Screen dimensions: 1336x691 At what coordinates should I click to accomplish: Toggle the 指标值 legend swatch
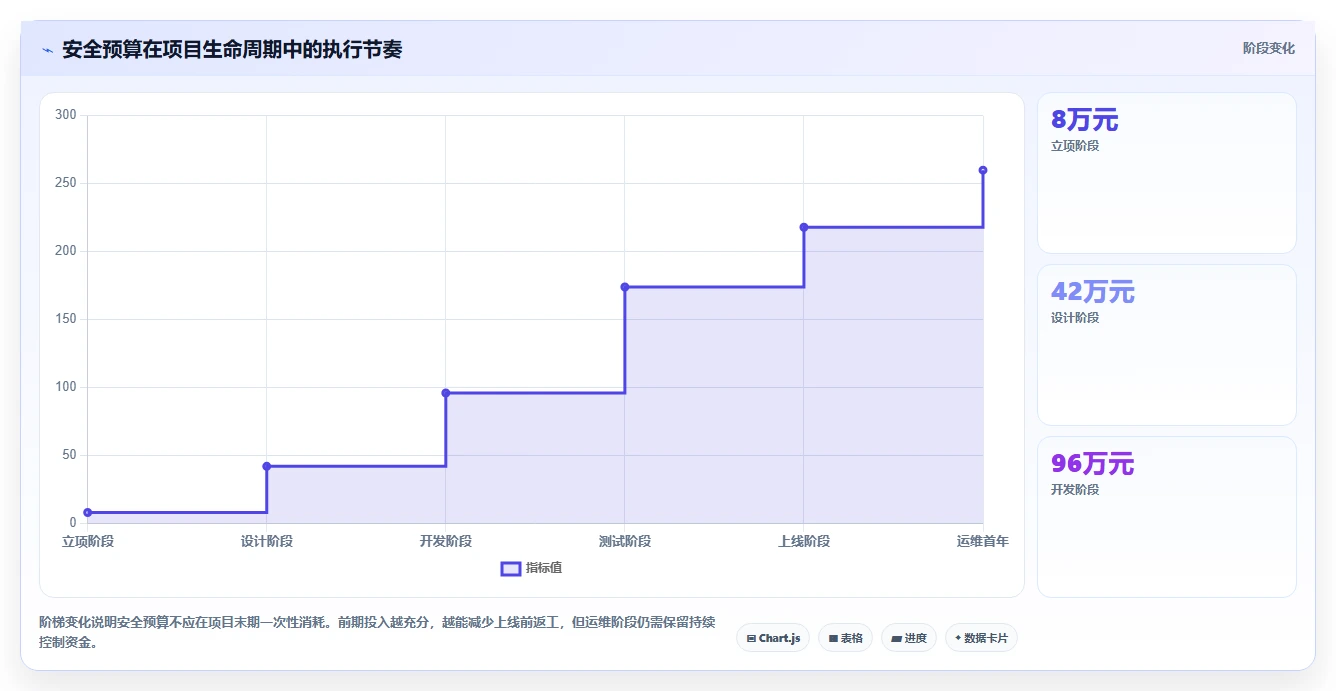tap(510, 568)
